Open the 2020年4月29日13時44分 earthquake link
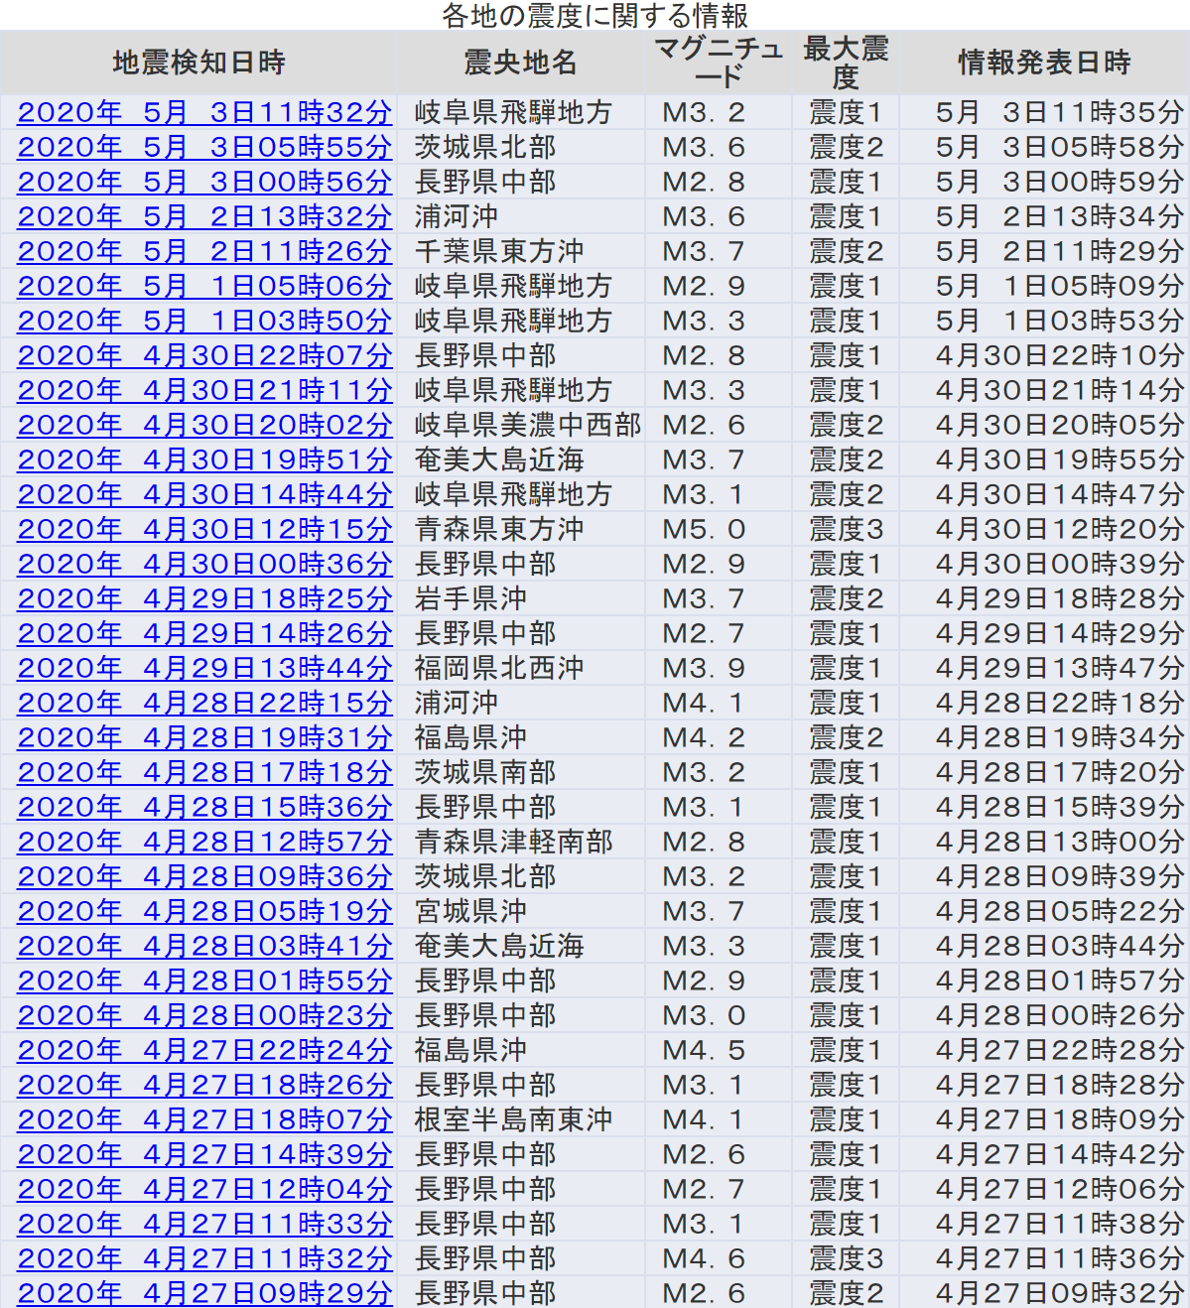The image size is (1190, 1308). pos(204,669)
